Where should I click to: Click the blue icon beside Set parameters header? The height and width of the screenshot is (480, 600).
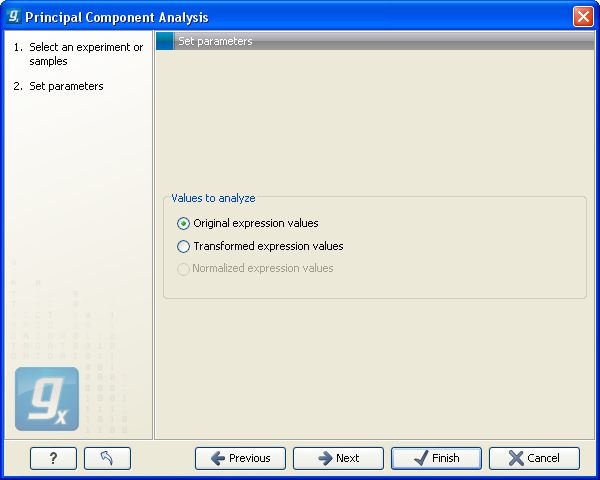(165, 42)
